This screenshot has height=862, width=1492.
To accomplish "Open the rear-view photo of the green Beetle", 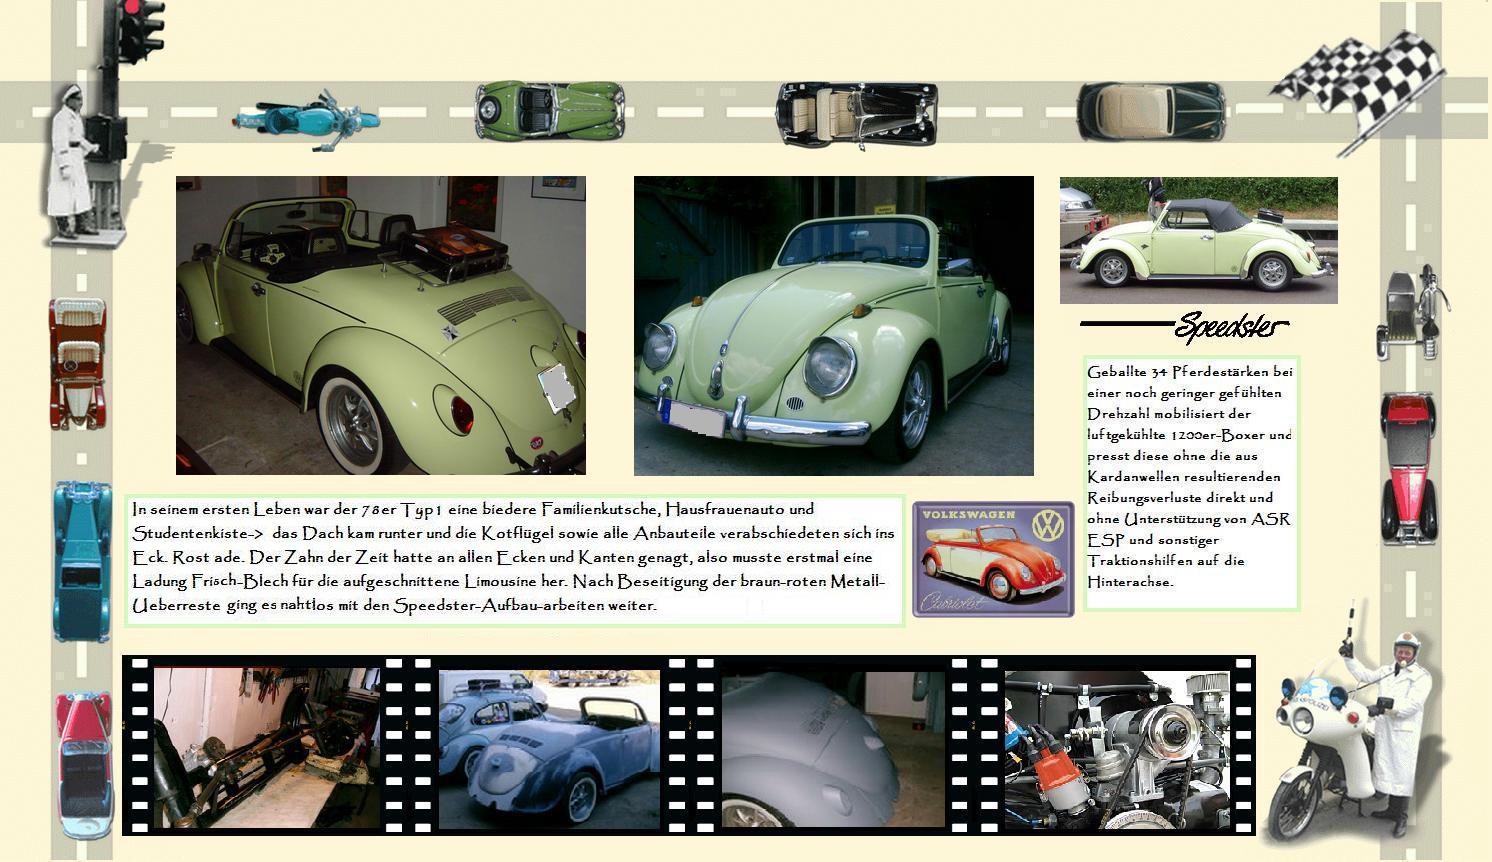I will (380, 325).
